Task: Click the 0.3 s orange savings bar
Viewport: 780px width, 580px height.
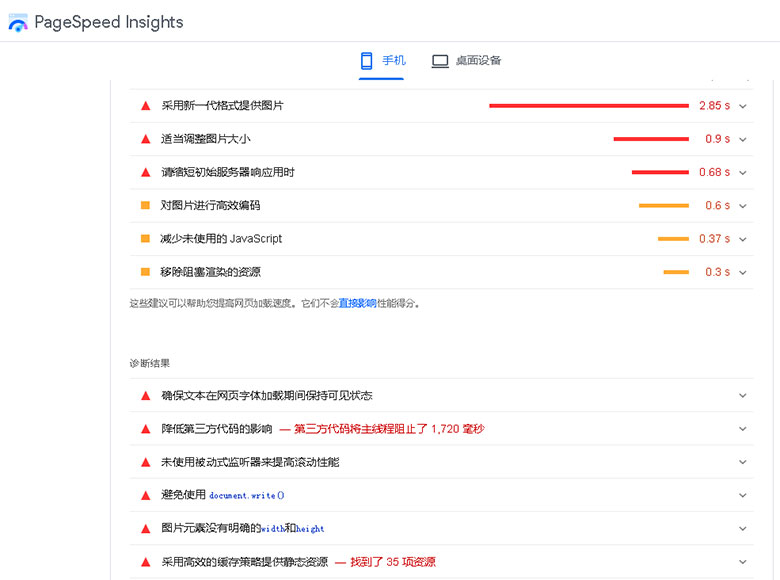Action: pyautogui.click(x=676, y=272)
